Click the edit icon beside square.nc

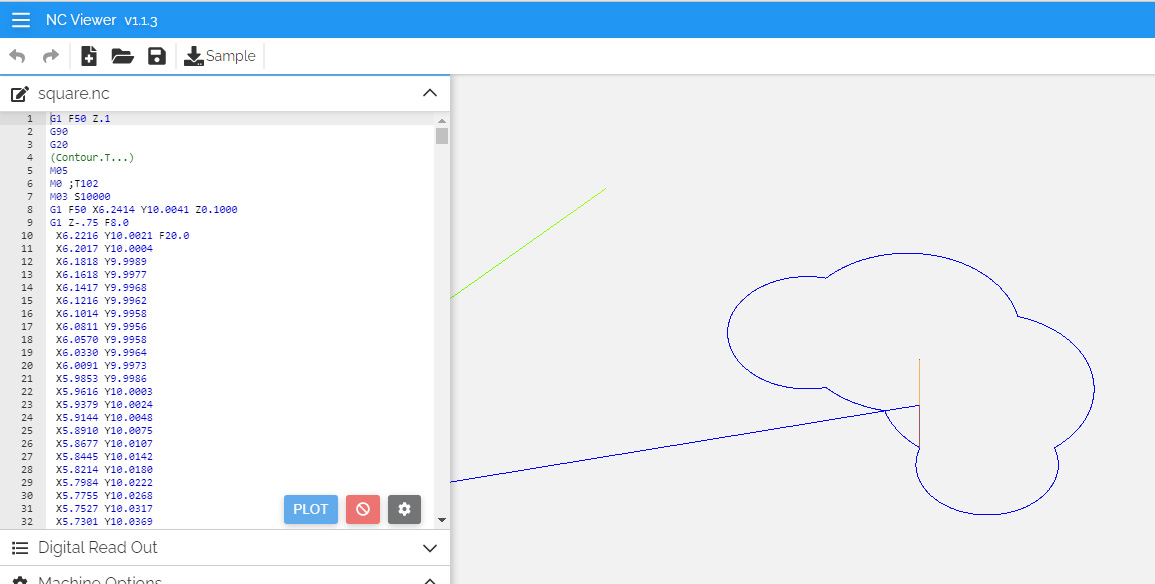coord(20,94)
